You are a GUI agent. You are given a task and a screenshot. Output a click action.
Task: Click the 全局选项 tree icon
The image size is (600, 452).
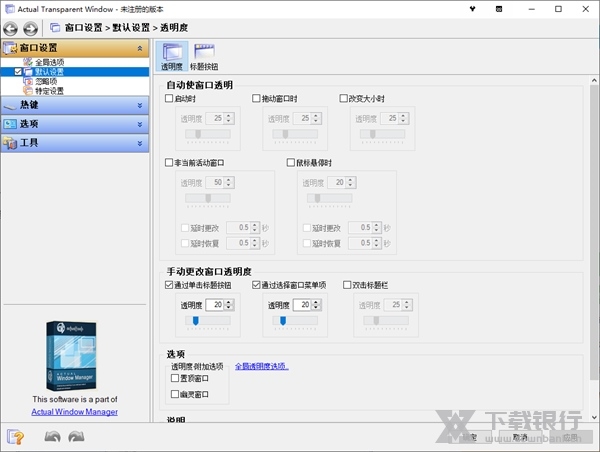click(28, 62)
